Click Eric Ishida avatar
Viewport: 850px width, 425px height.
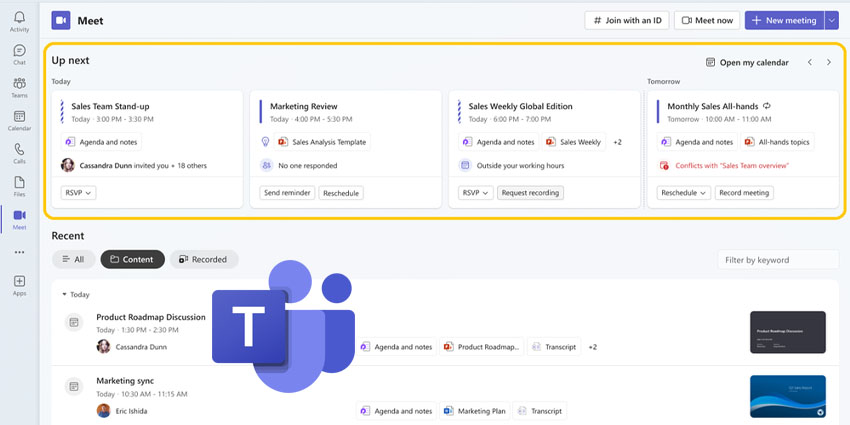pyautogui.click(x=103, y=411)
